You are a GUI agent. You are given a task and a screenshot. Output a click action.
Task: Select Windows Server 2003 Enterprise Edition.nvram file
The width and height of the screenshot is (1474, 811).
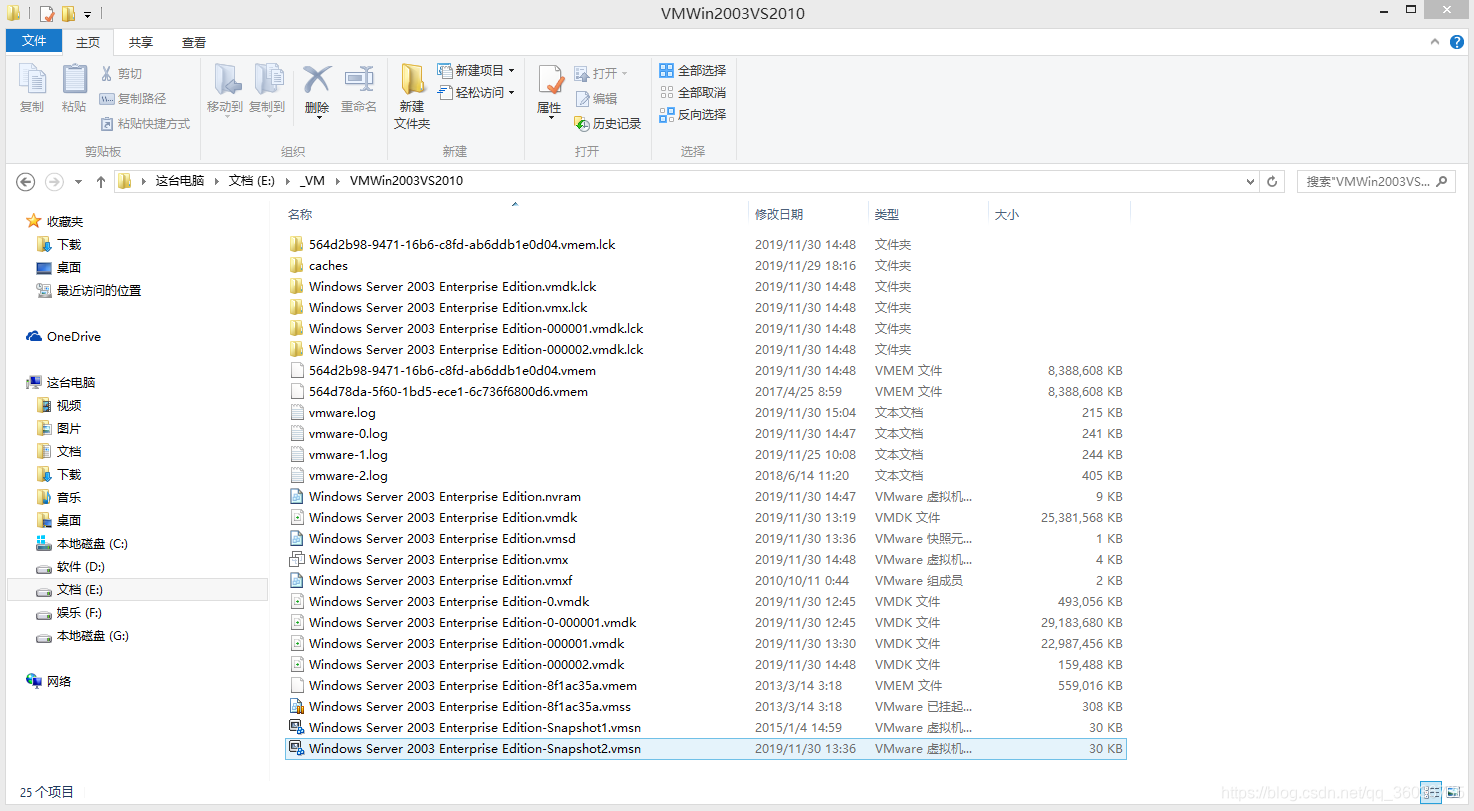pos(445,497)
